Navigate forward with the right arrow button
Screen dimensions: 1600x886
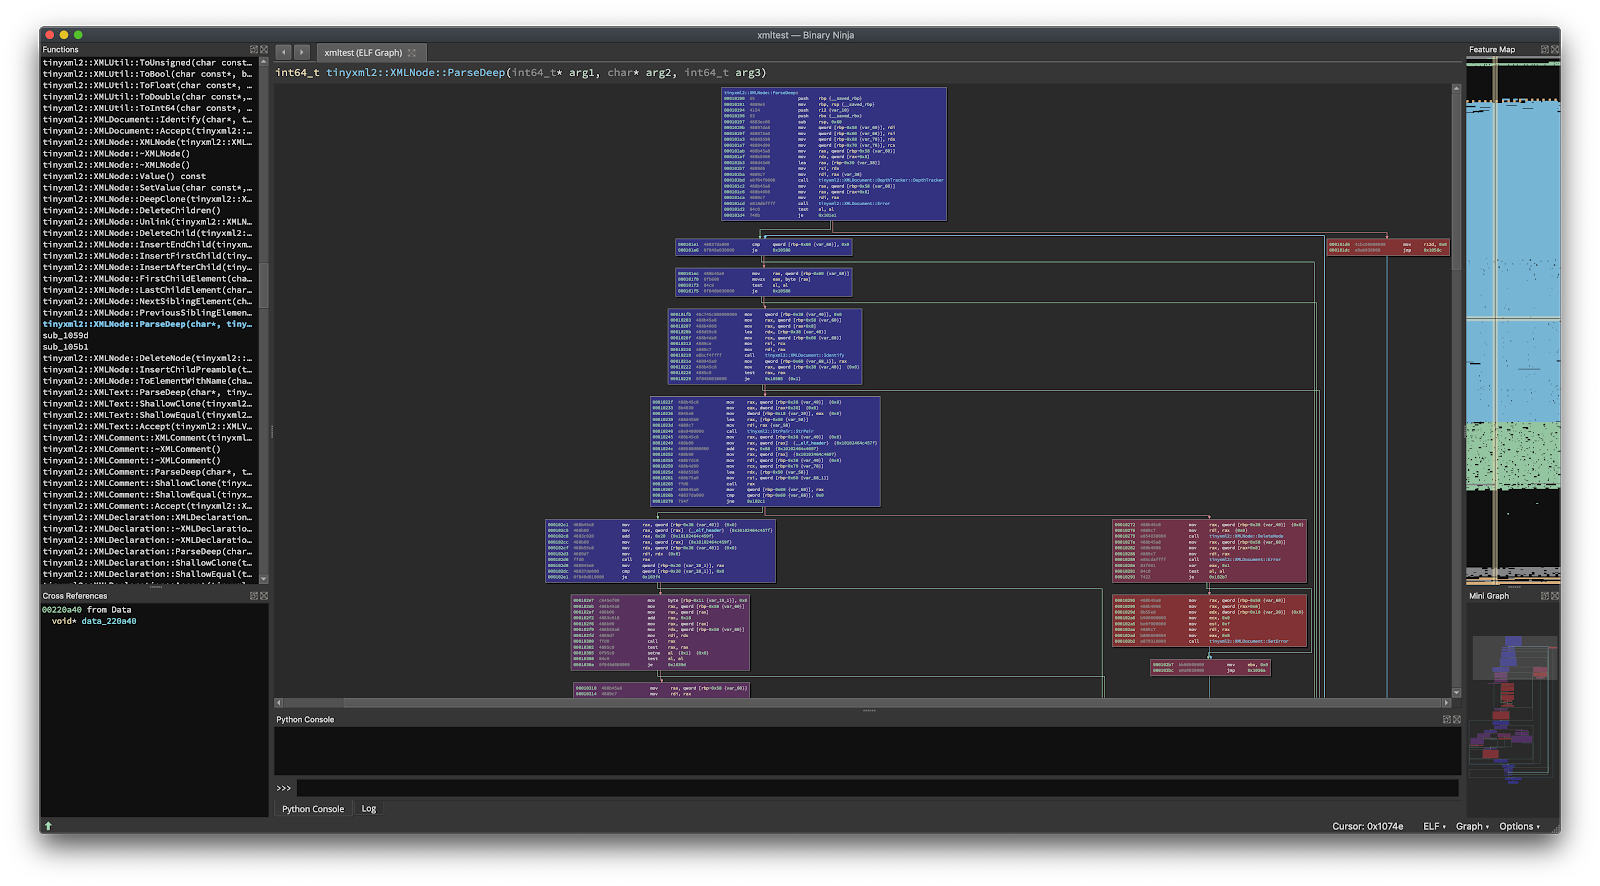[301, 52]
